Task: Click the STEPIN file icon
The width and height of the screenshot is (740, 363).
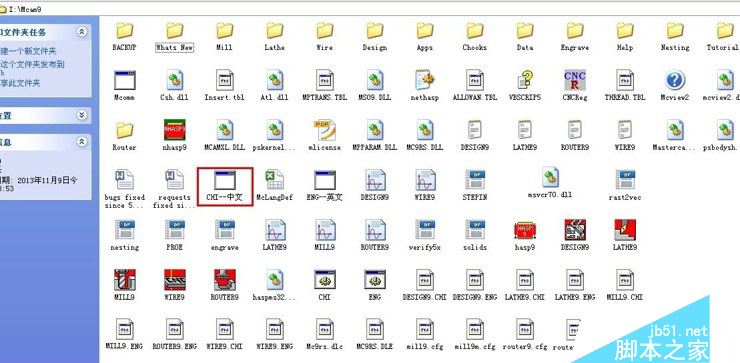Action: [475, 180]
